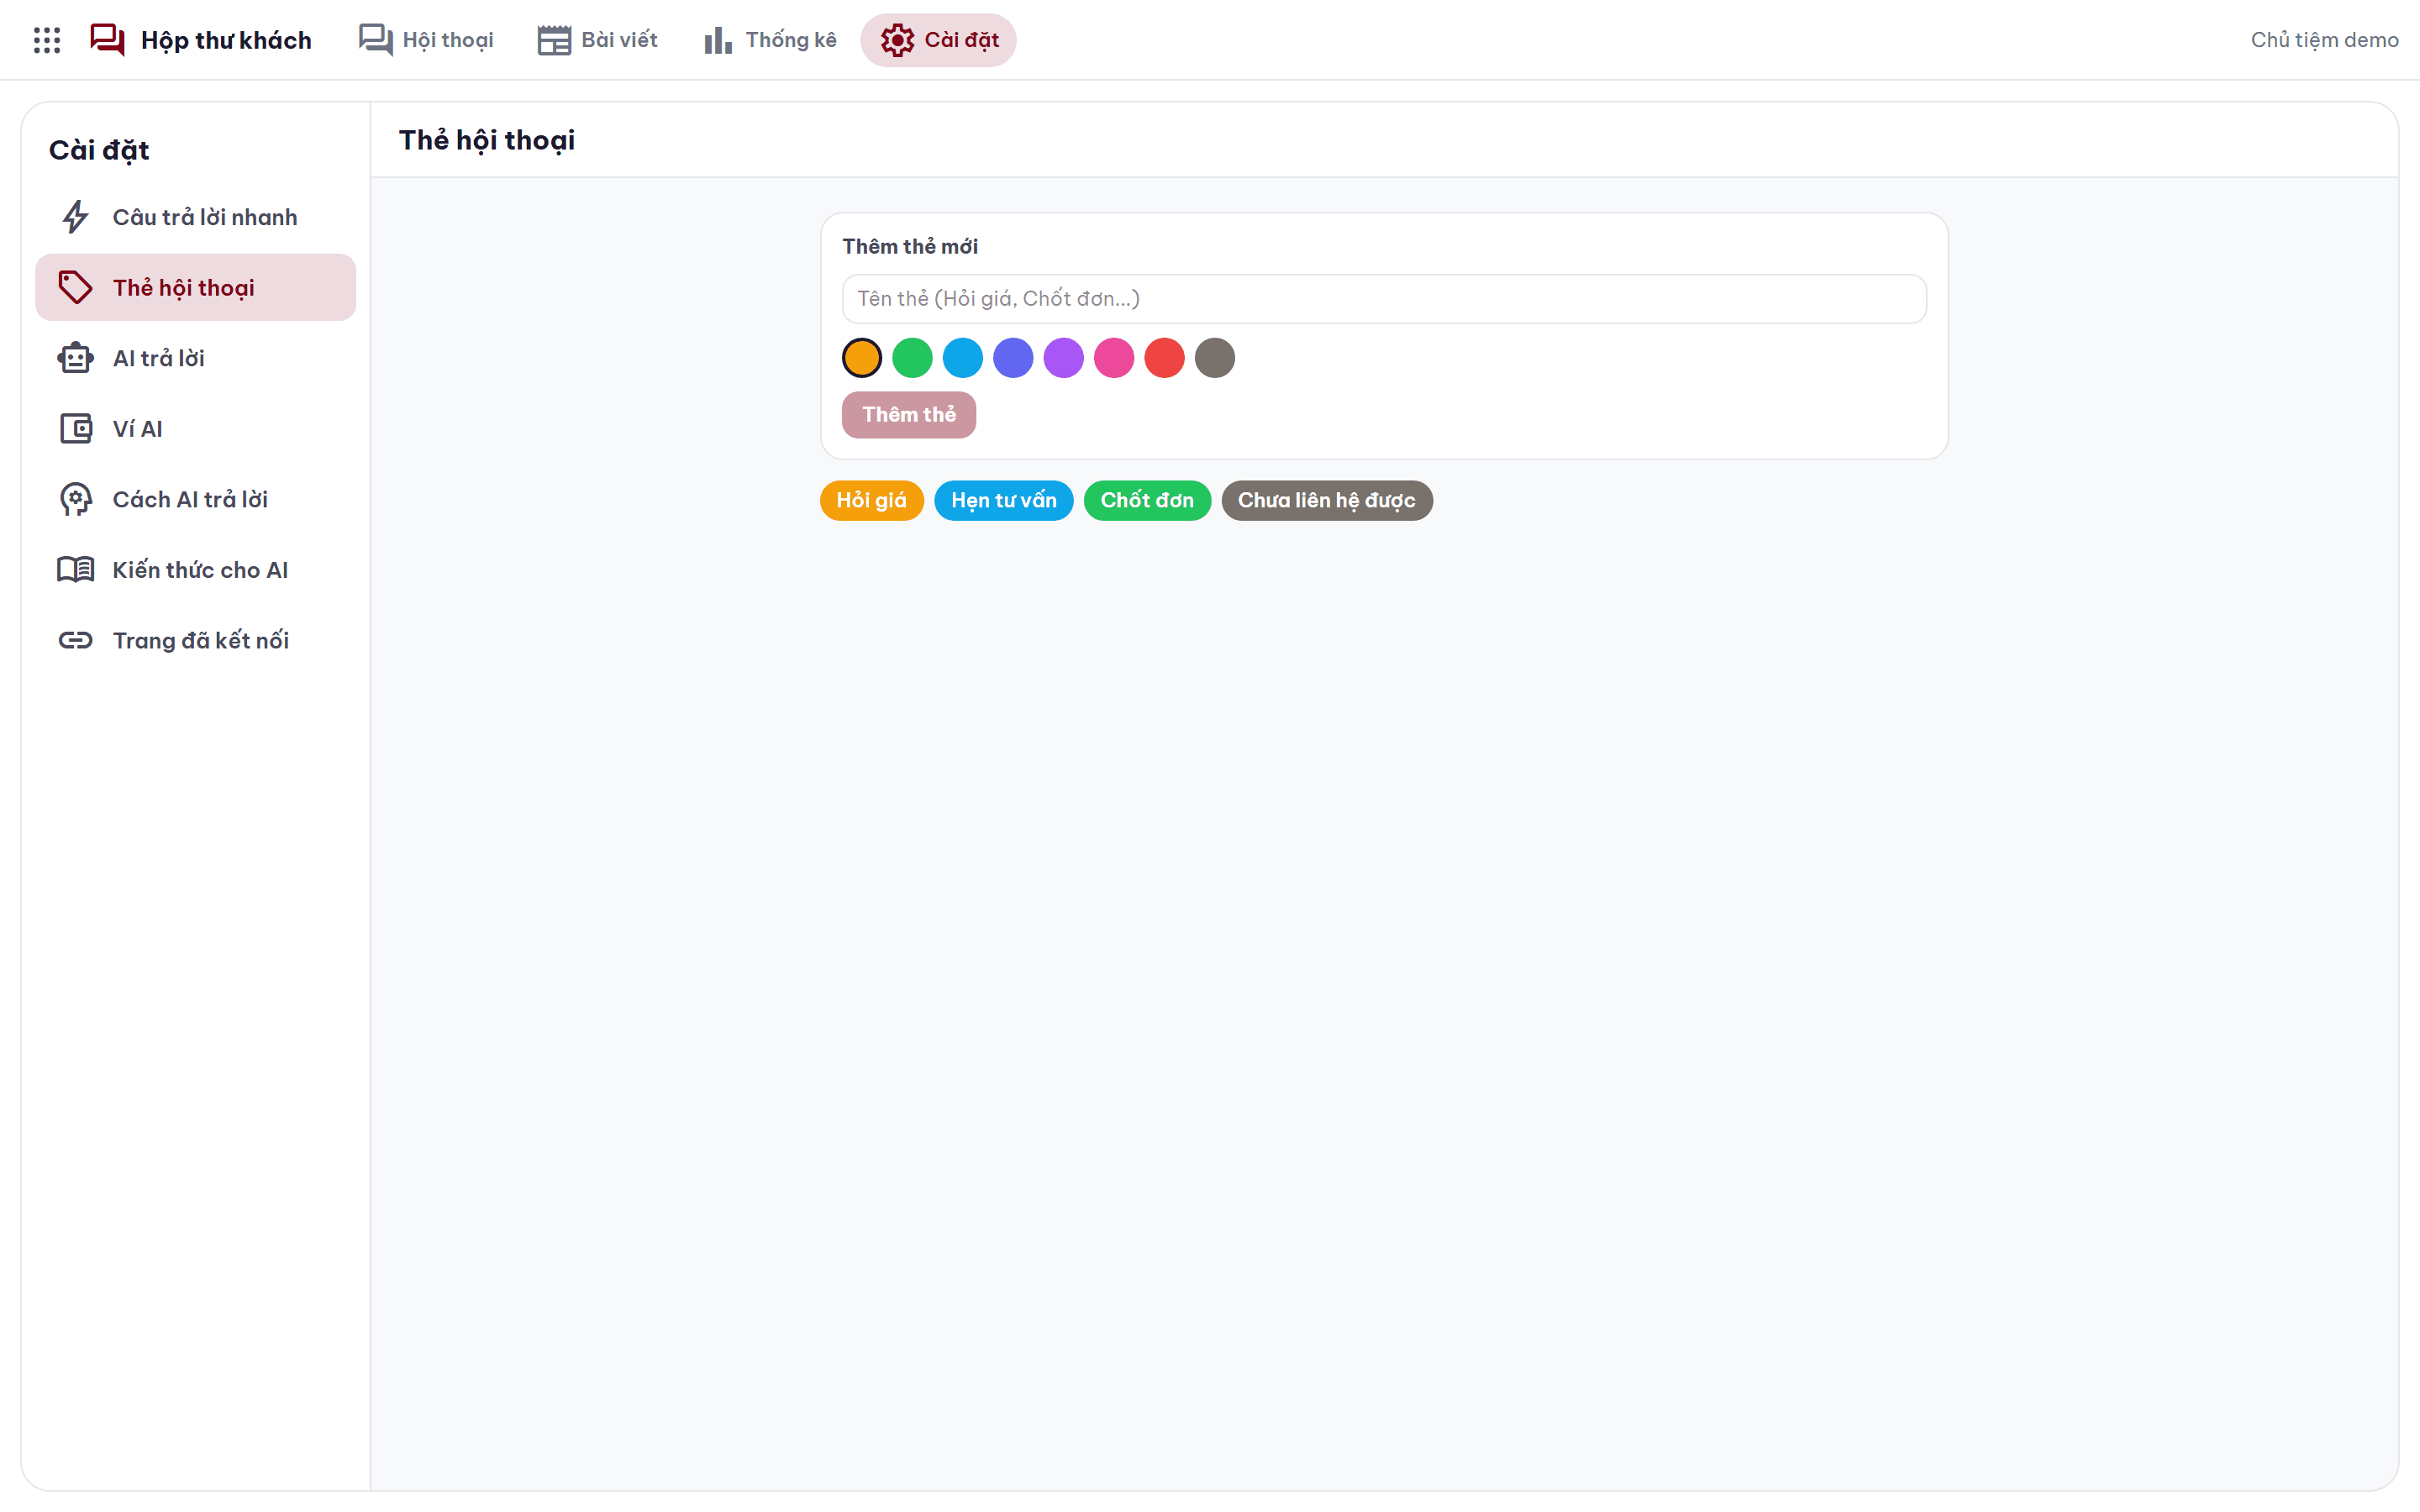2420x1512 pixels.
Task: Go to the Thống kê tab
Action: [x=771, y=40]
